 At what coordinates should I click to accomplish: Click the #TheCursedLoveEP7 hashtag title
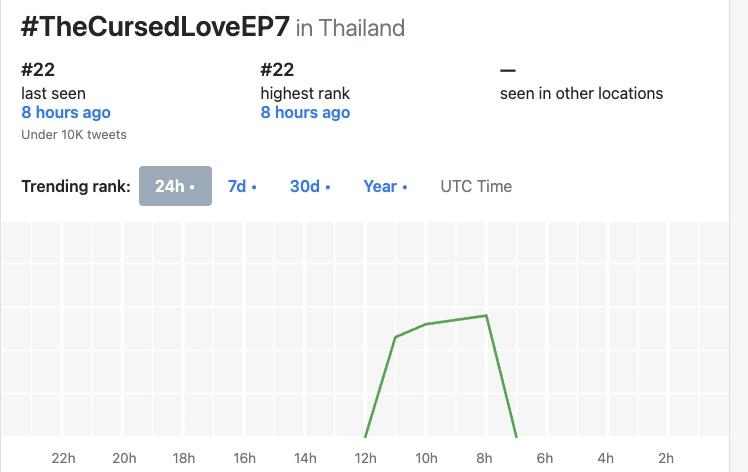(x=155, y=27)
